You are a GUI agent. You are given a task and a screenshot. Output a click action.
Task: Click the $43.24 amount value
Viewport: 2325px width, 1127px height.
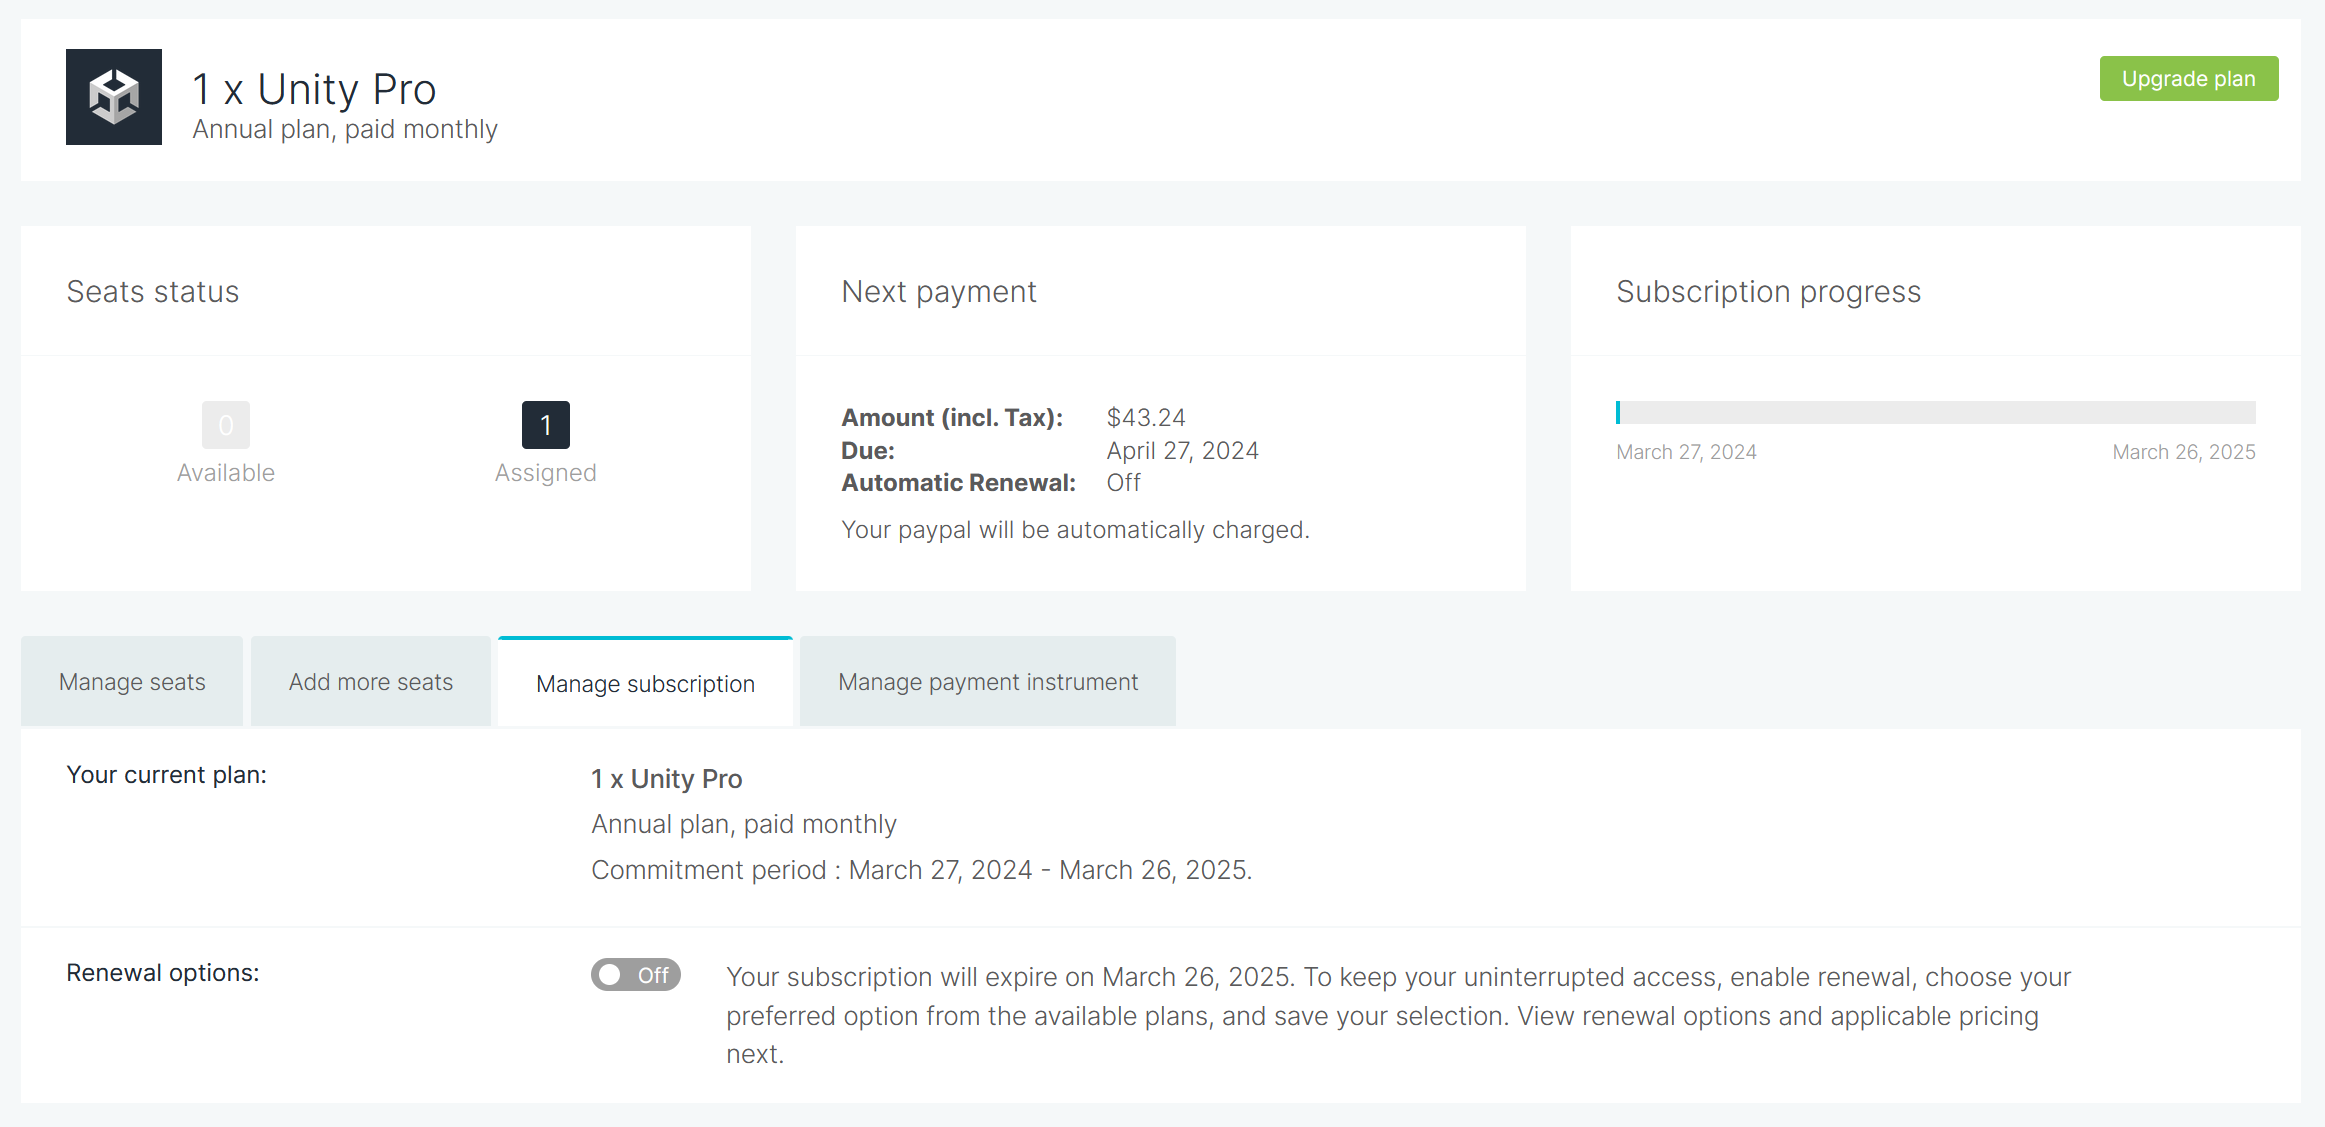tap(1146, 418)
